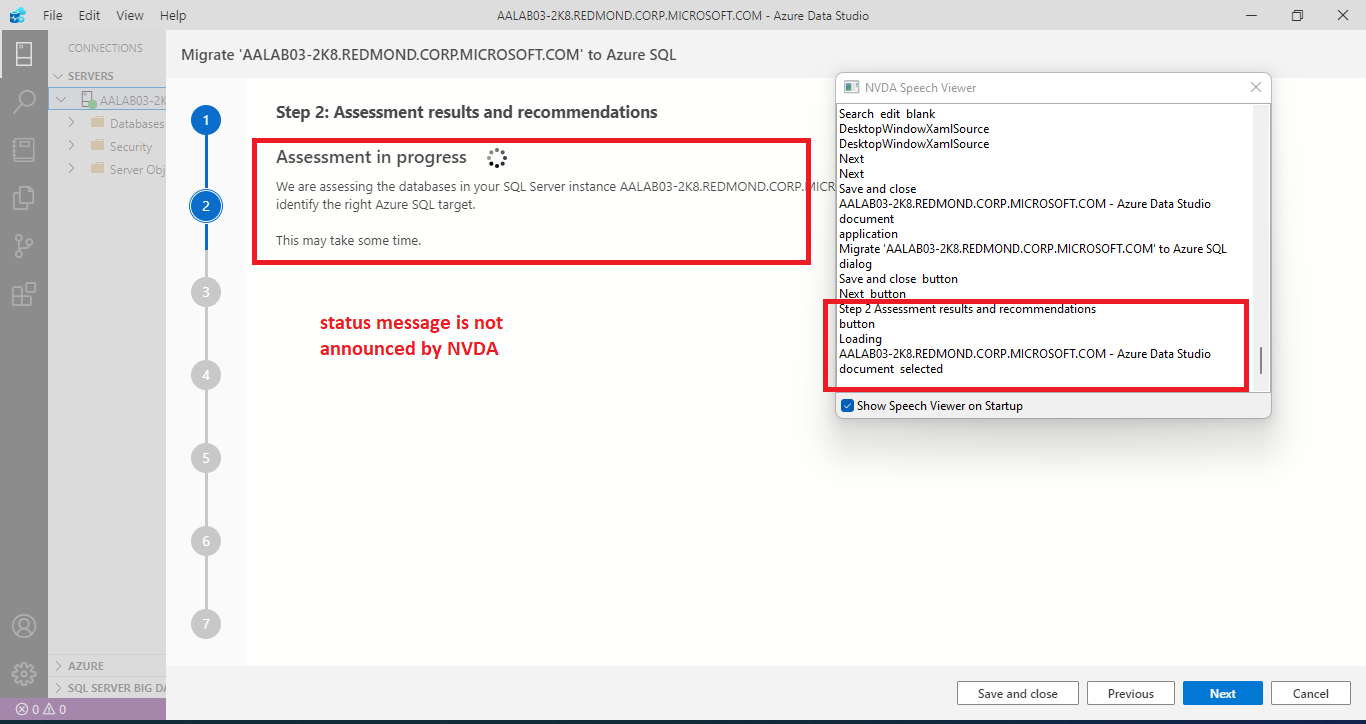The image size is (1366, 724).
Task: Open the View menu
Action: [x=130, y=15]
